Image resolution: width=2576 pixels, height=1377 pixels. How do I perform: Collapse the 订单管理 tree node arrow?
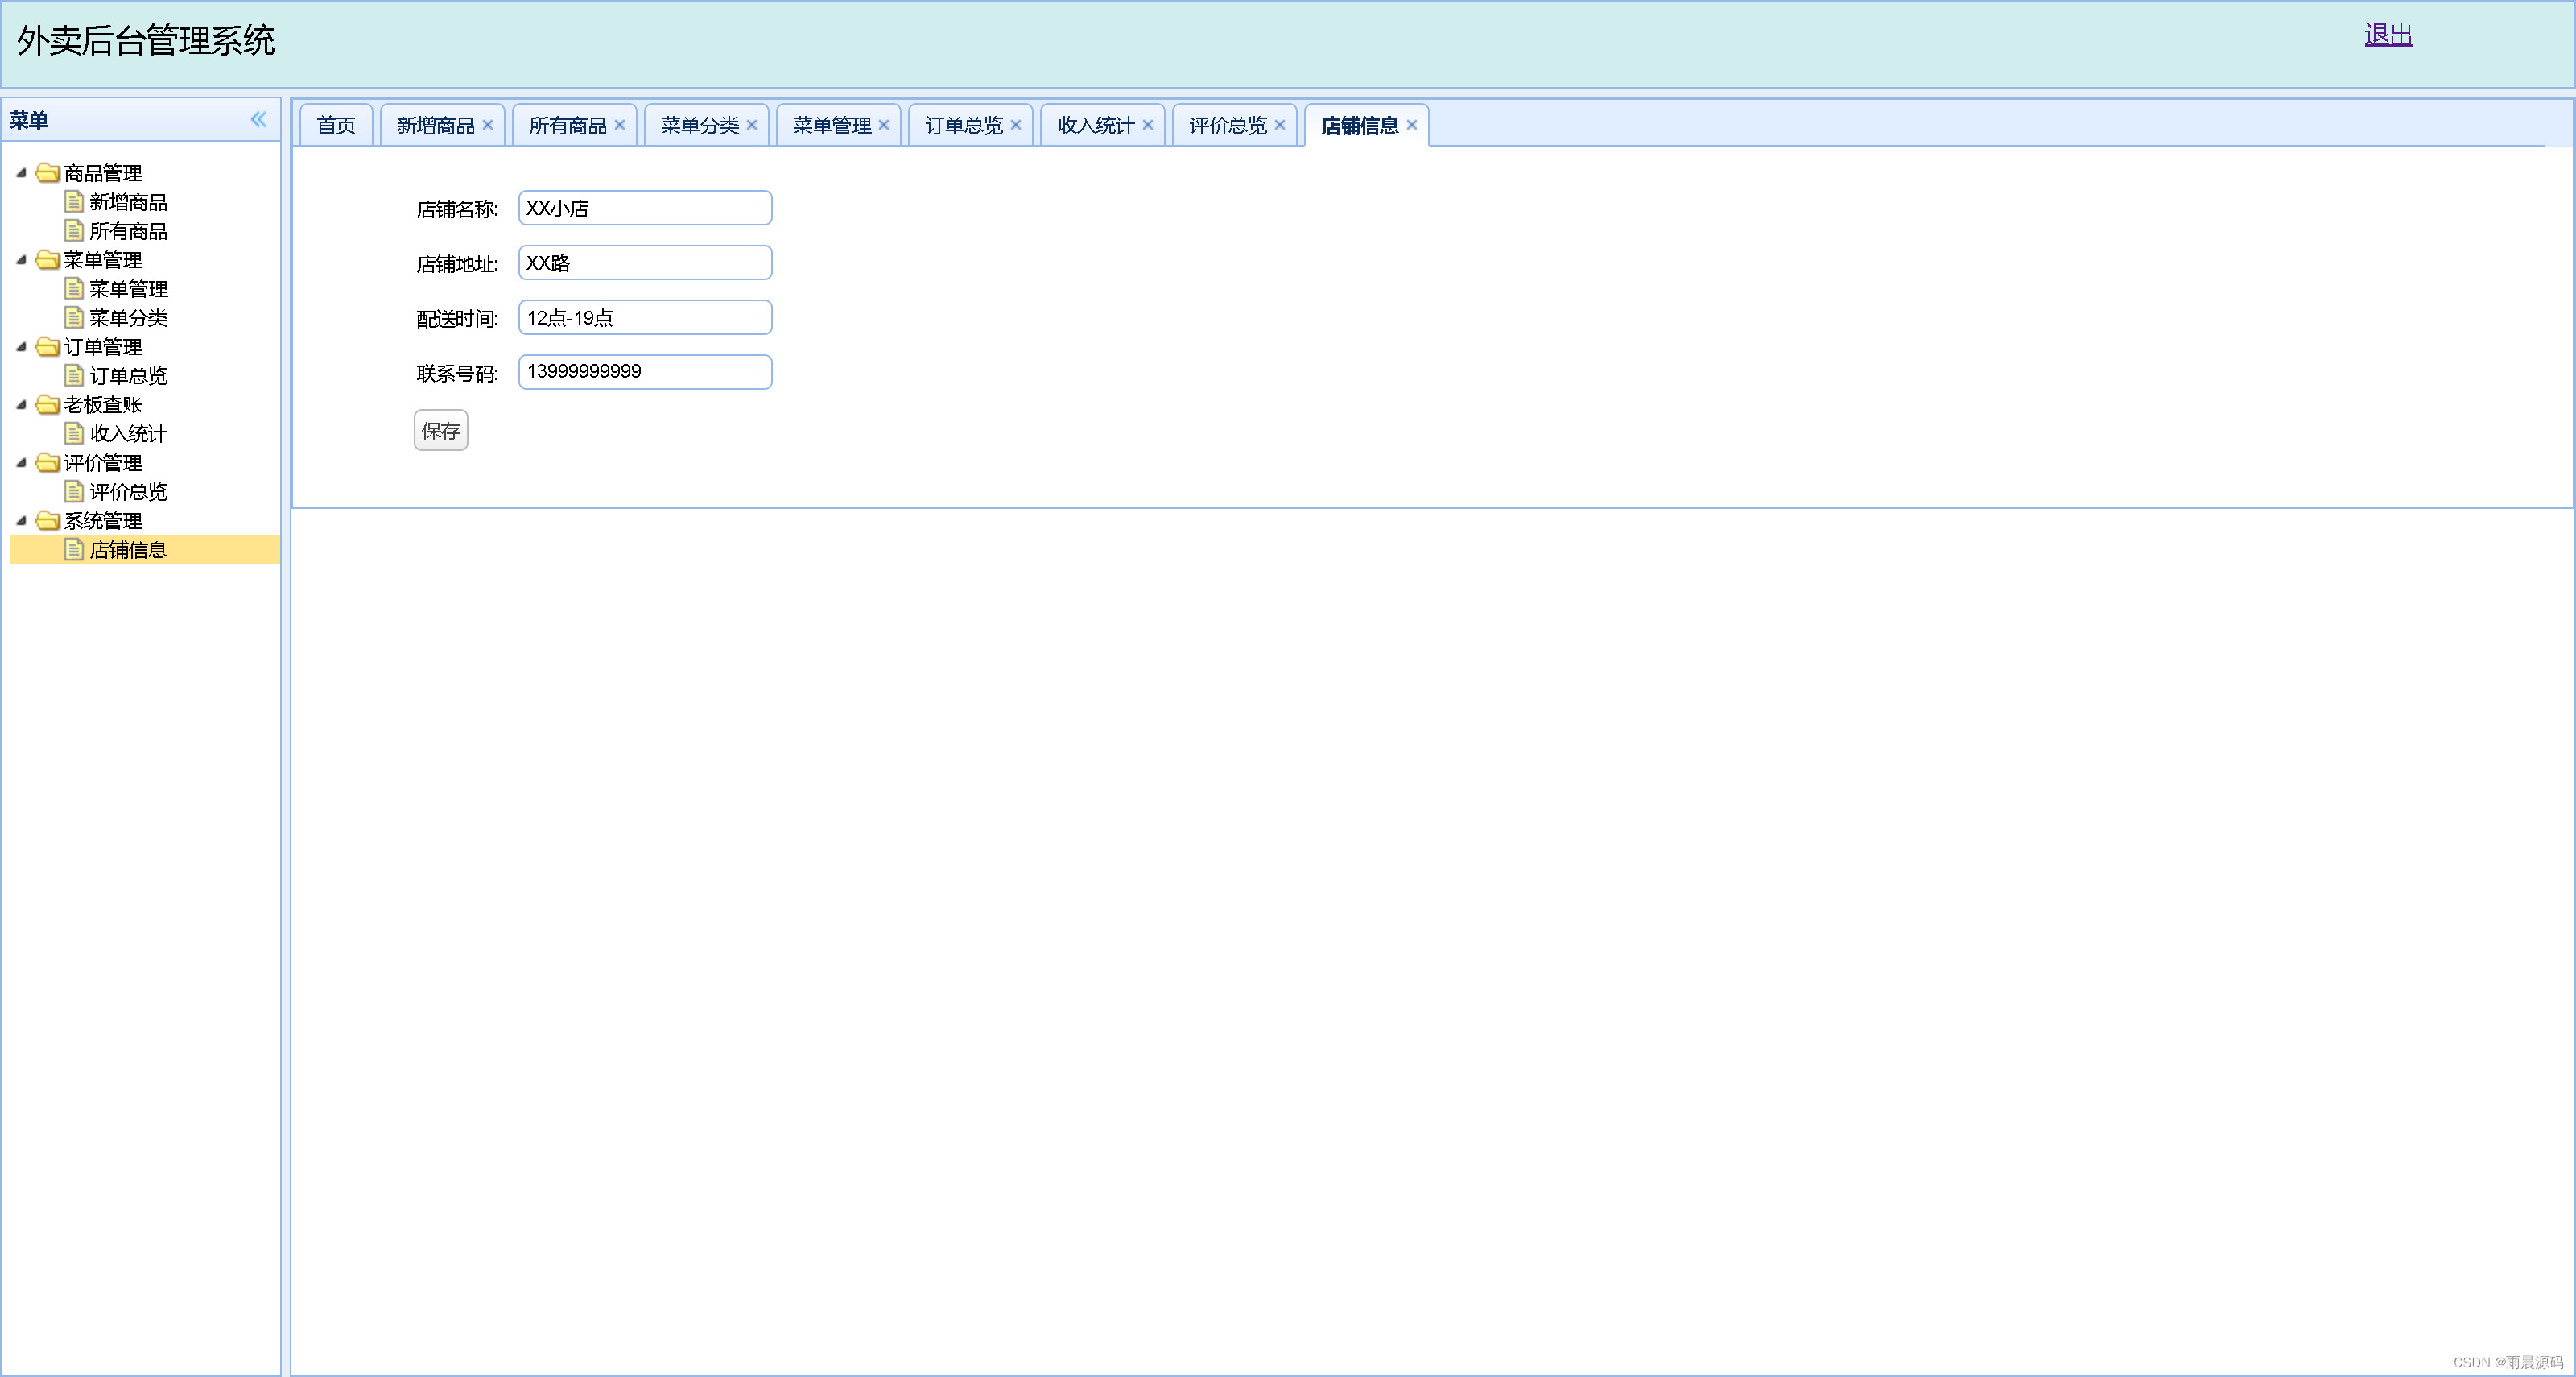[x=21, y=347]
